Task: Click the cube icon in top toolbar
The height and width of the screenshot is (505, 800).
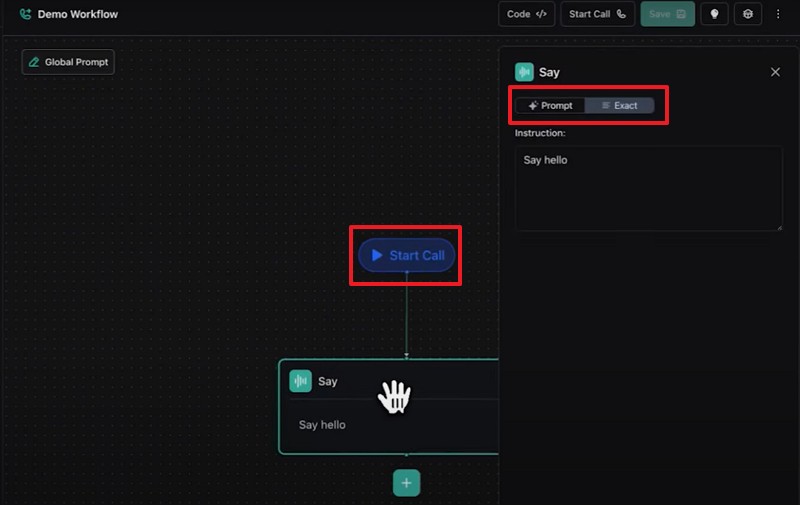Action: coord(747,14)
